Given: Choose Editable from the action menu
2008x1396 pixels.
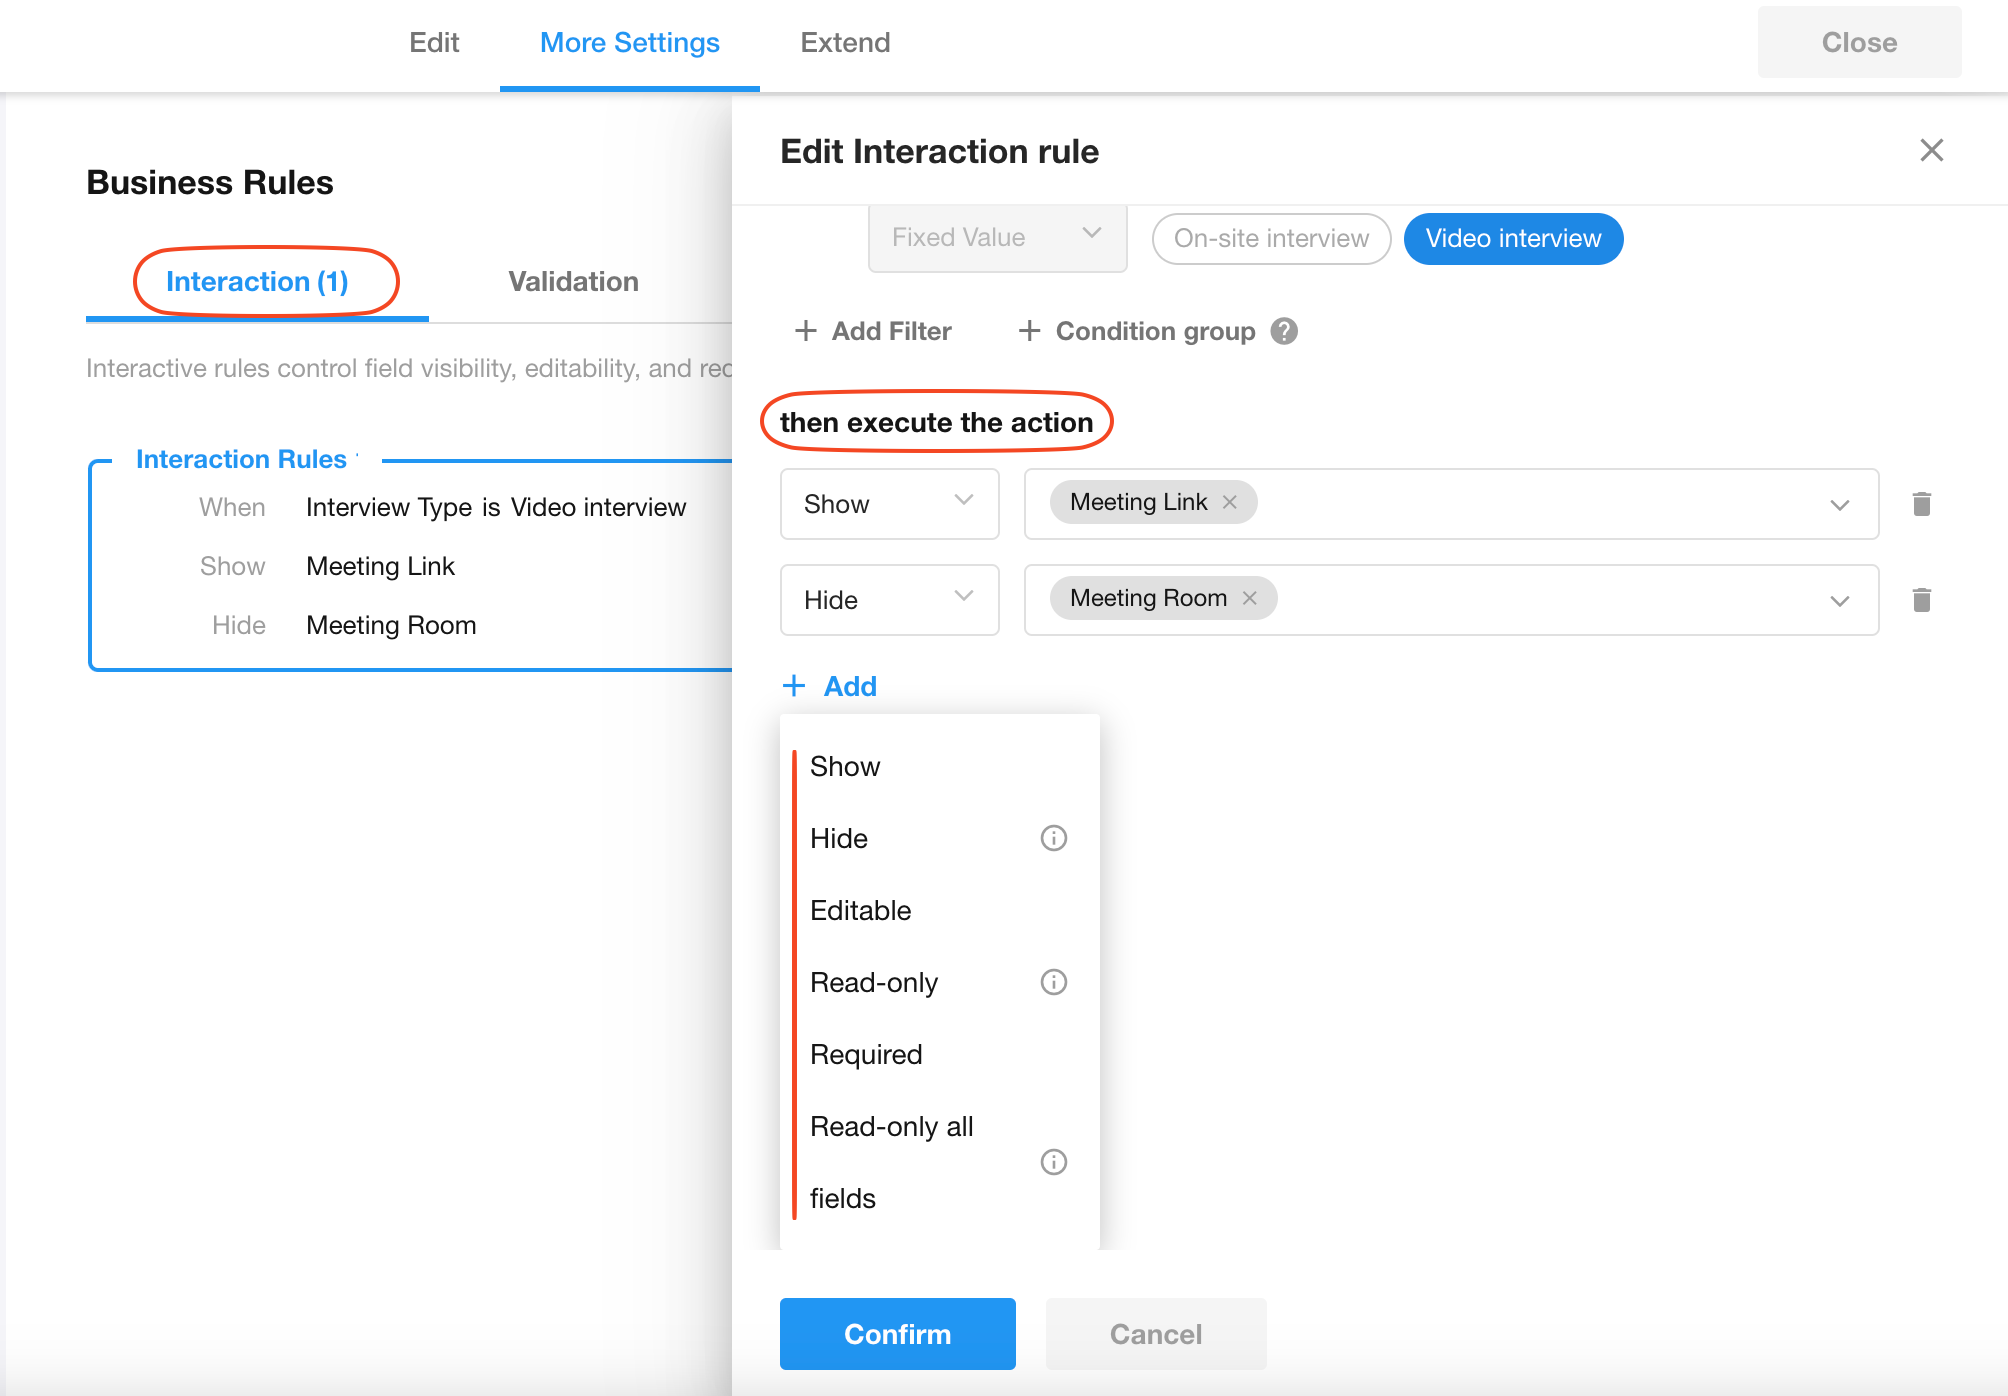Looking at the screenshot, I should coord(860,910).
